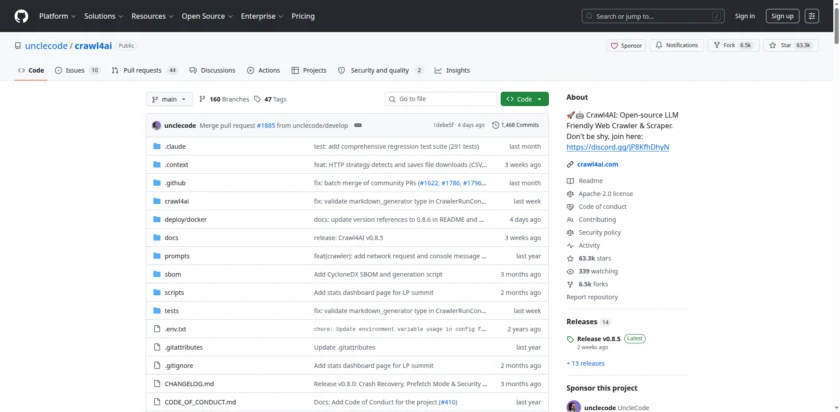Open the CHANGELOG.md file
The image size is (840, 412).
(189, 384)
